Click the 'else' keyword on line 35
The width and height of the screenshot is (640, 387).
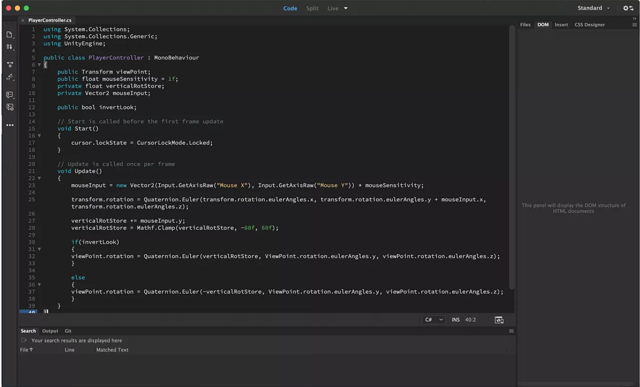(78, 278)
